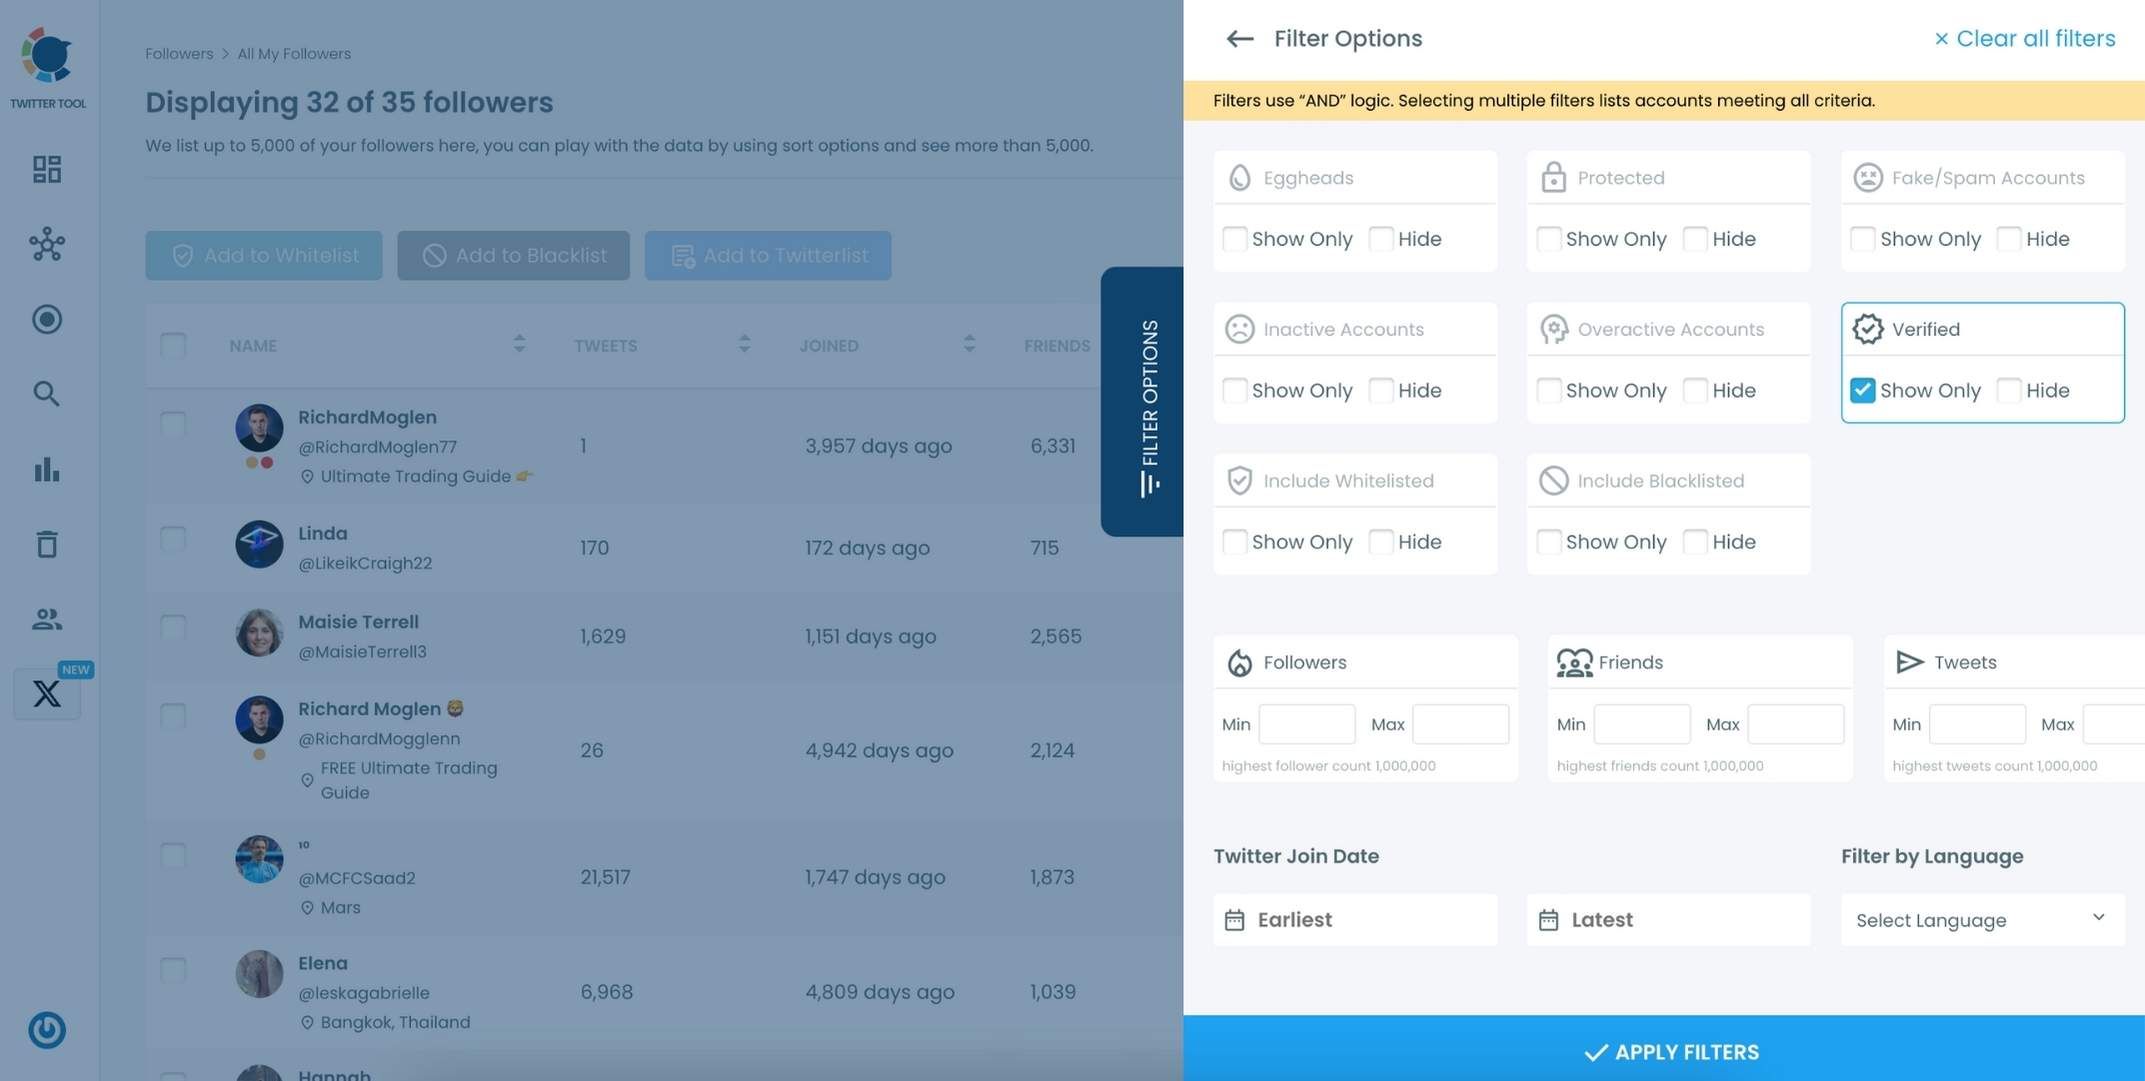Click Clear all filters link
This screenshot has width=2145, height=1081.
click(x=2022, y=37)
